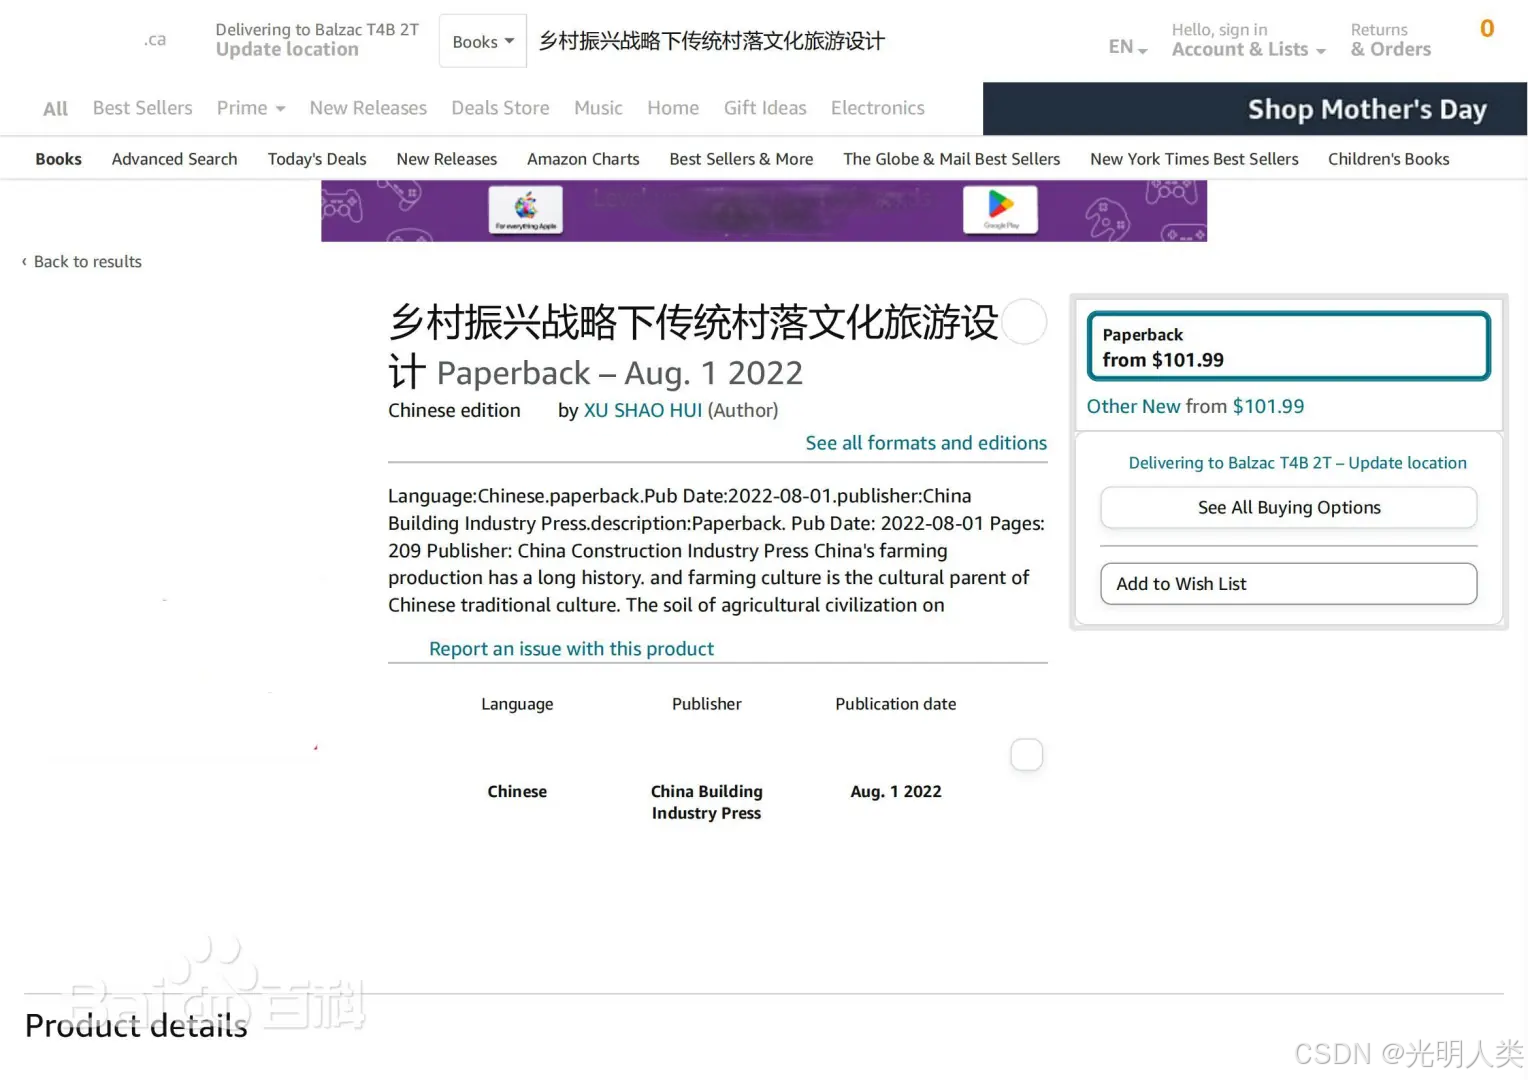The width and height of the screenshot is (1528, 1080).
Task: Open Today's Deals in Books subnav
Action: [317, 159]
